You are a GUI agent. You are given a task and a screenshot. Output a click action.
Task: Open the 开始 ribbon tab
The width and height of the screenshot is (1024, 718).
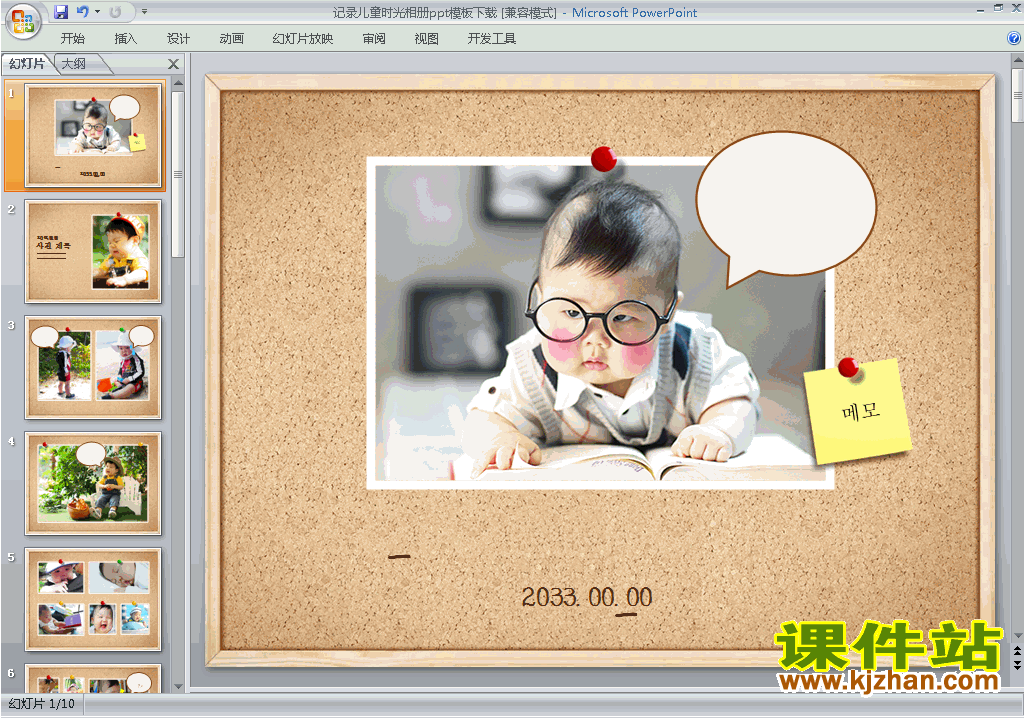(72, 39)
